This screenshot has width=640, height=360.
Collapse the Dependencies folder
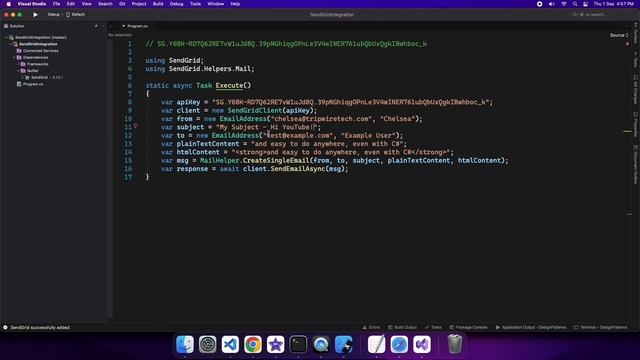[15, 58]
